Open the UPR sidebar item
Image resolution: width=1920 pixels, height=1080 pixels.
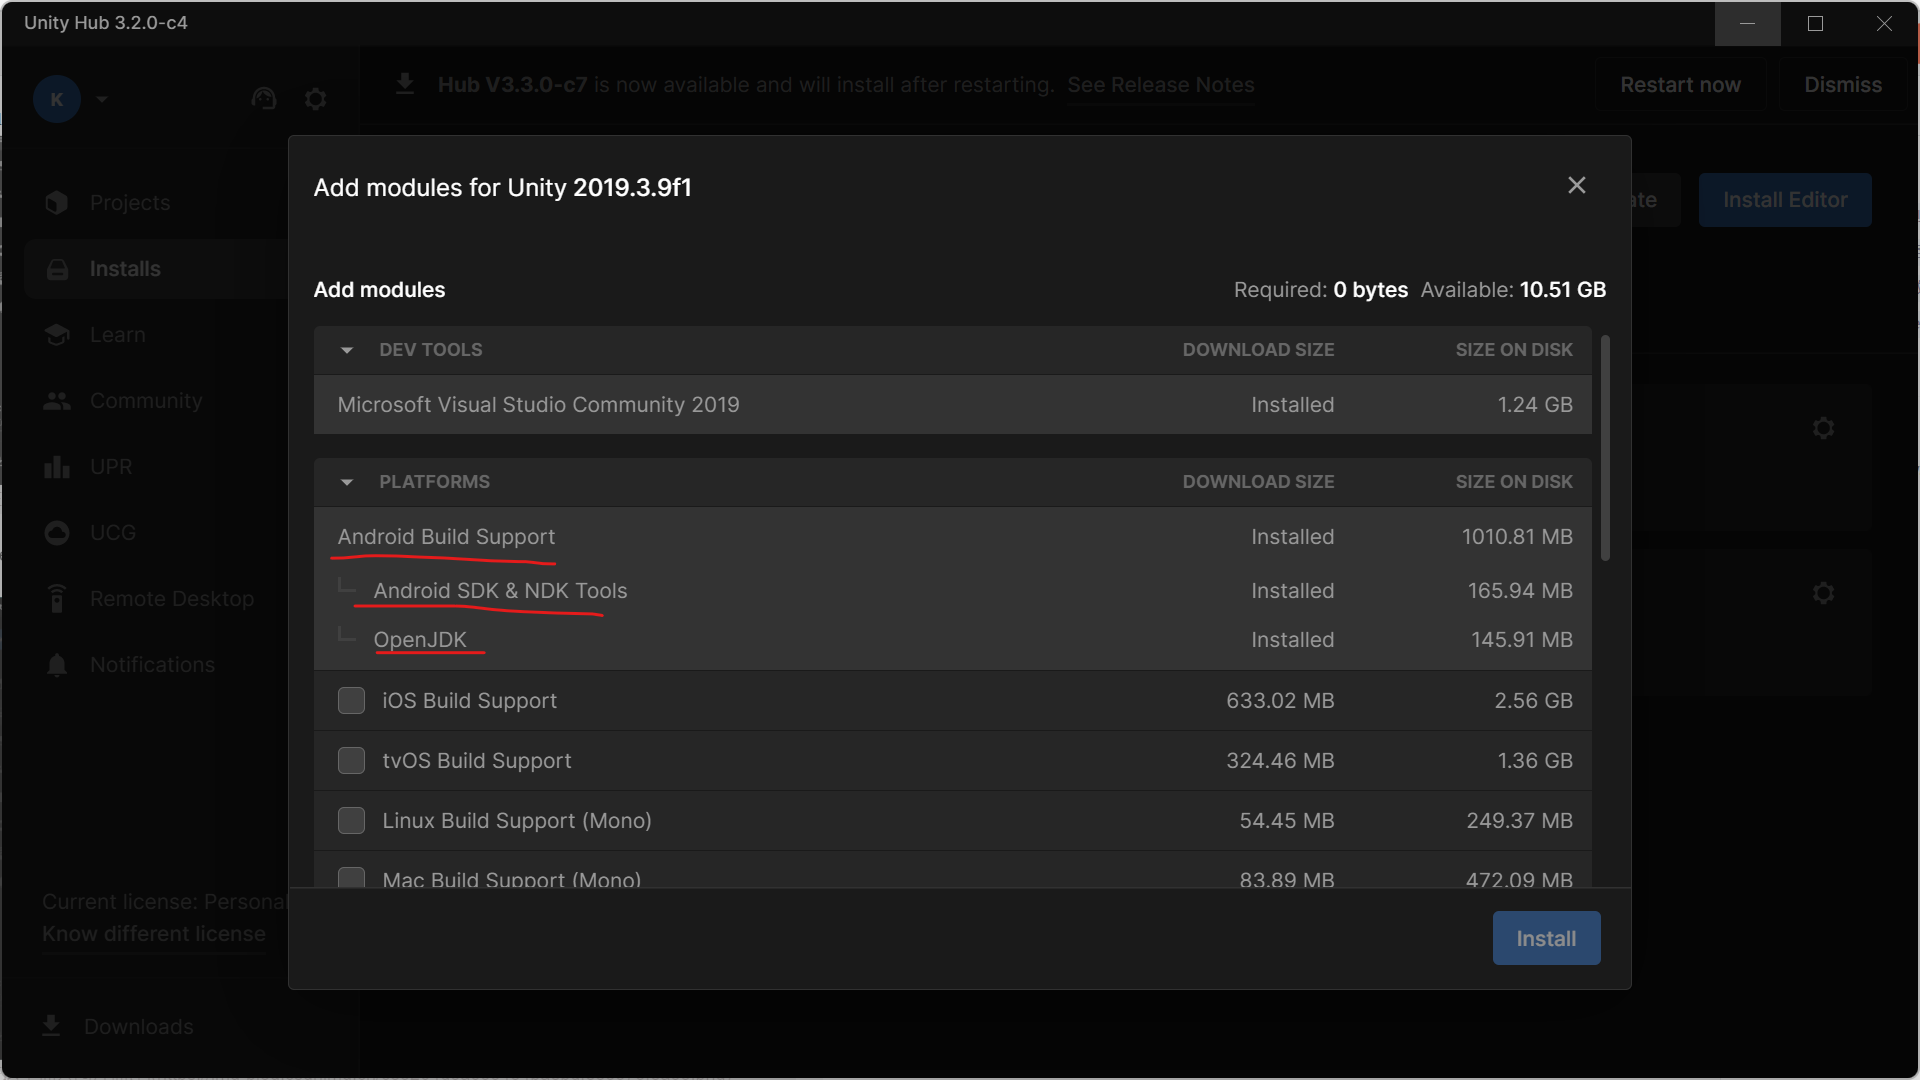155,466
